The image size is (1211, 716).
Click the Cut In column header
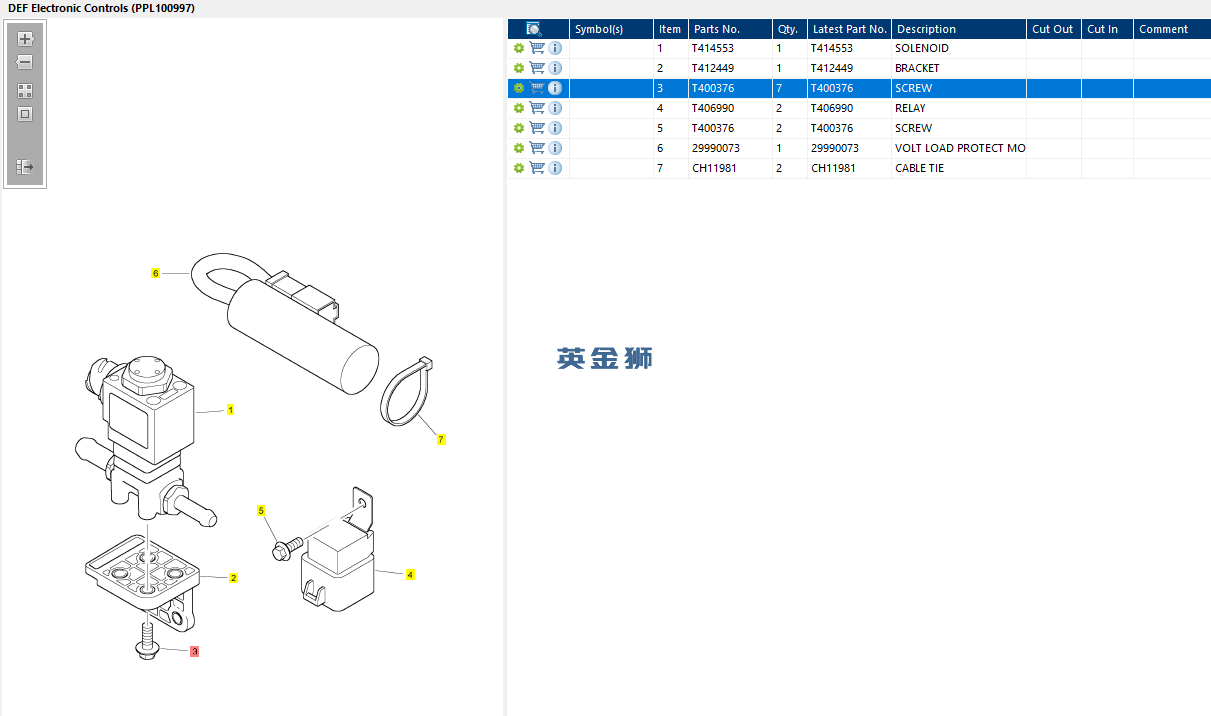pos(1107,29)
